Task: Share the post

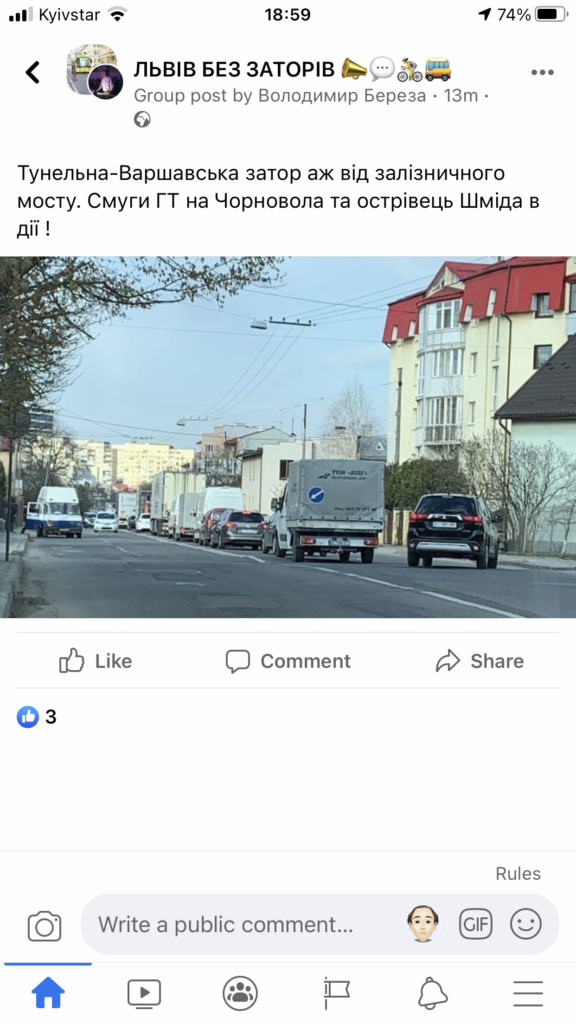Action: click(480, 661)
